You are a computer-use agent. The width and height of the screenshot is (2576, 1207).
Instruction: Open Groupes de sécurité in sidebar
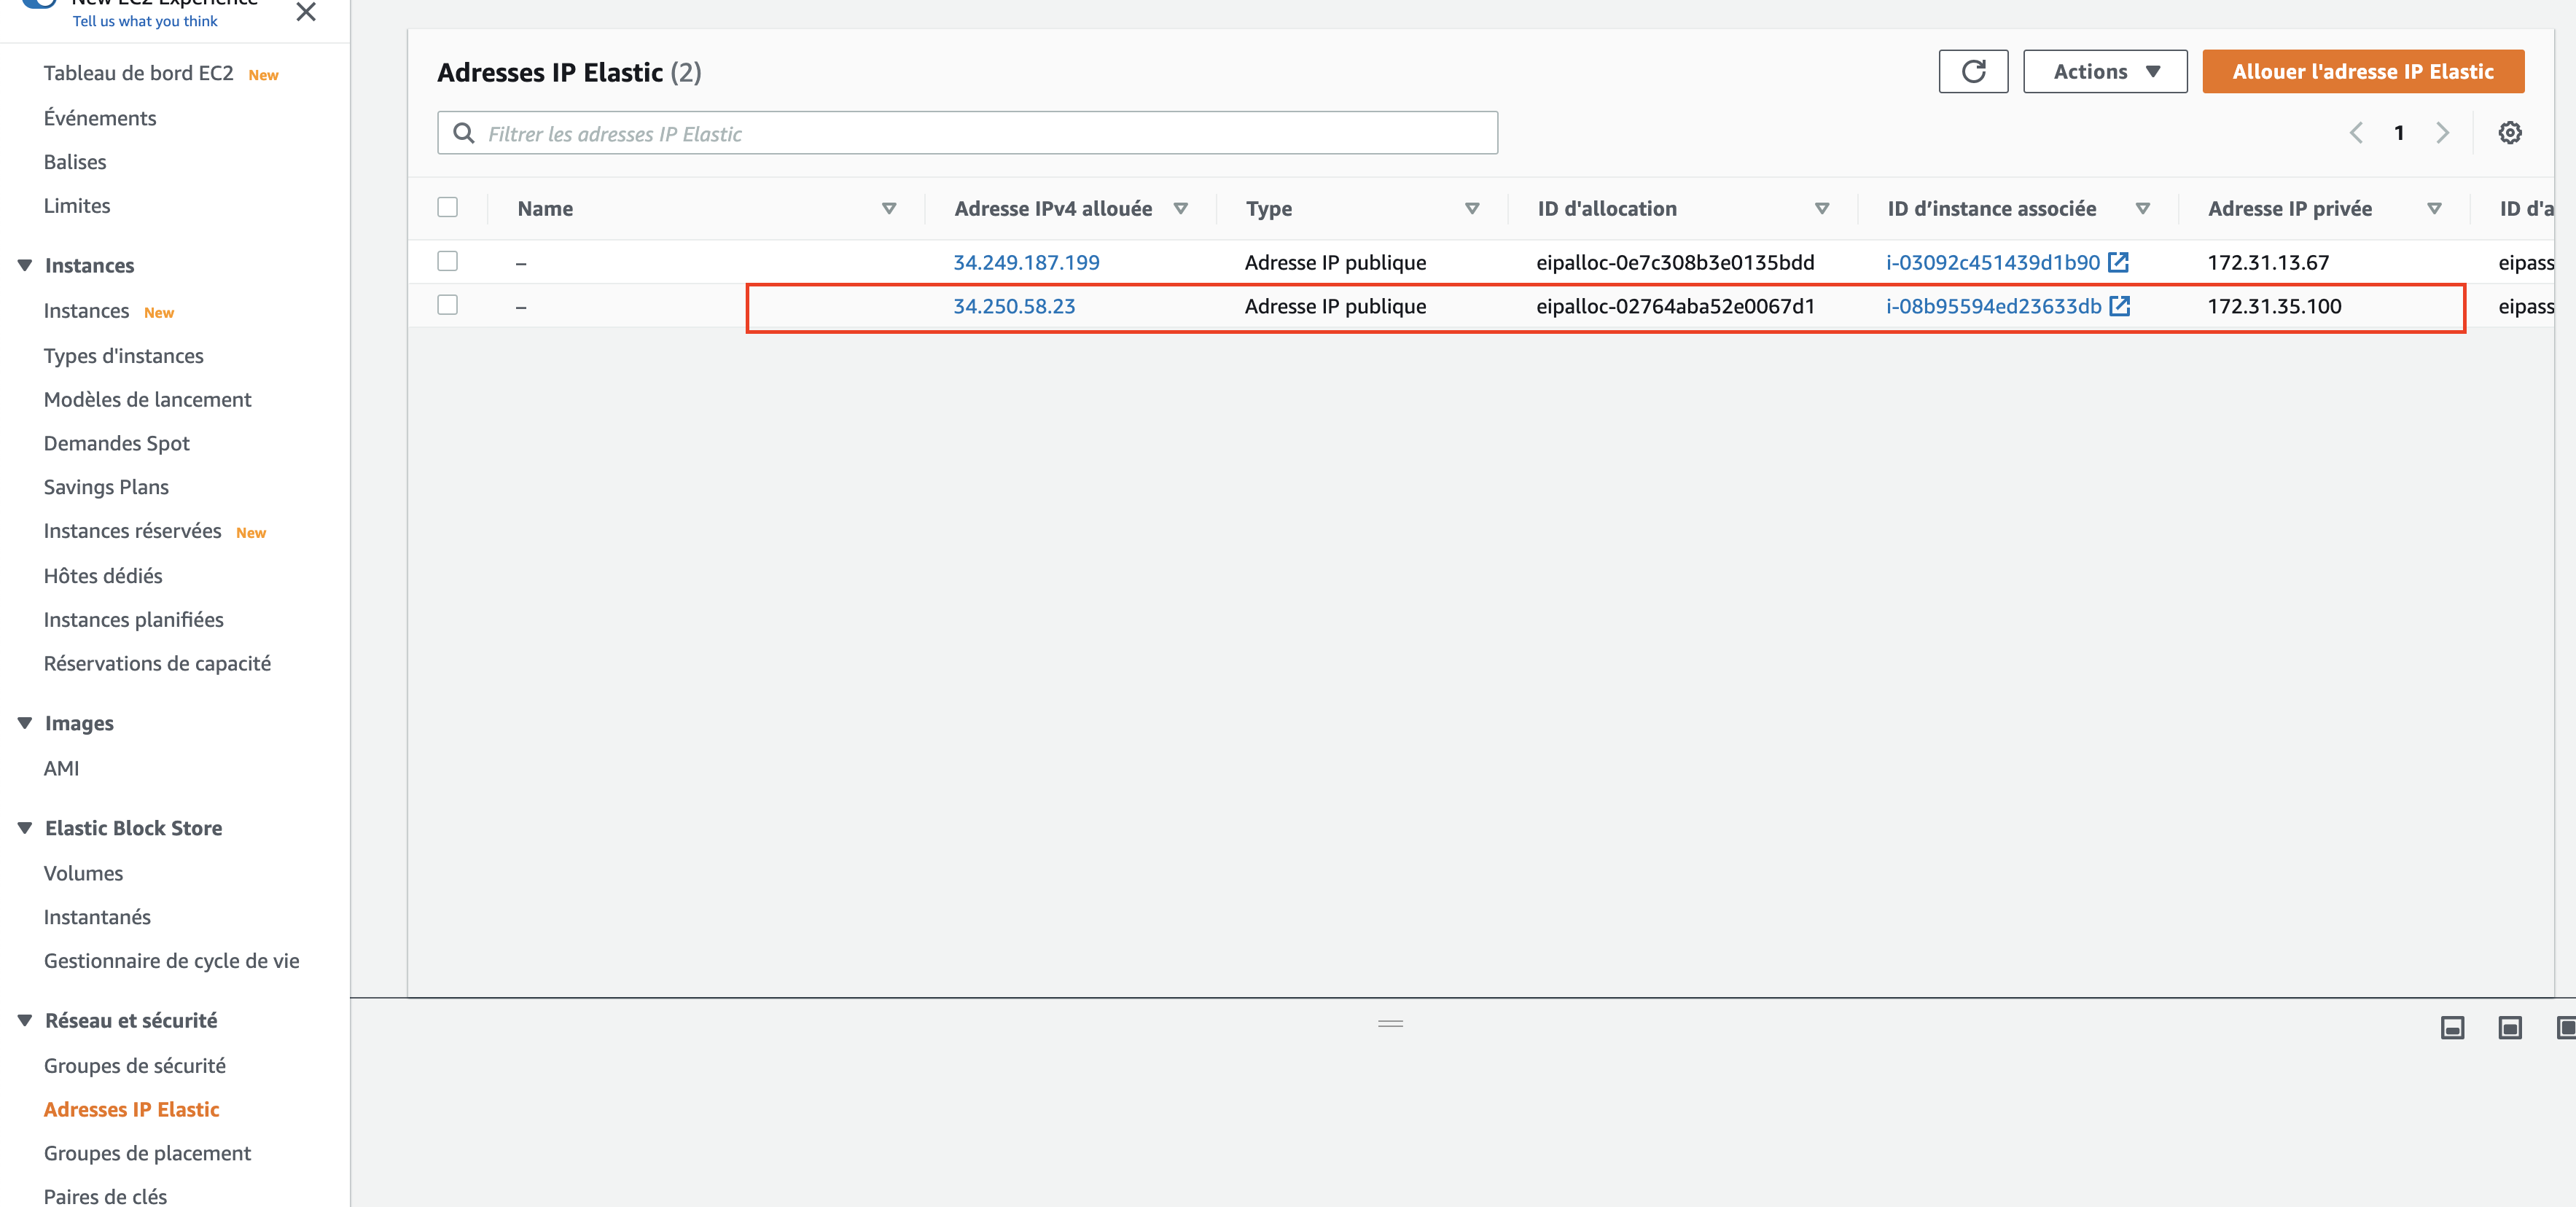(x=135, y=1065)
